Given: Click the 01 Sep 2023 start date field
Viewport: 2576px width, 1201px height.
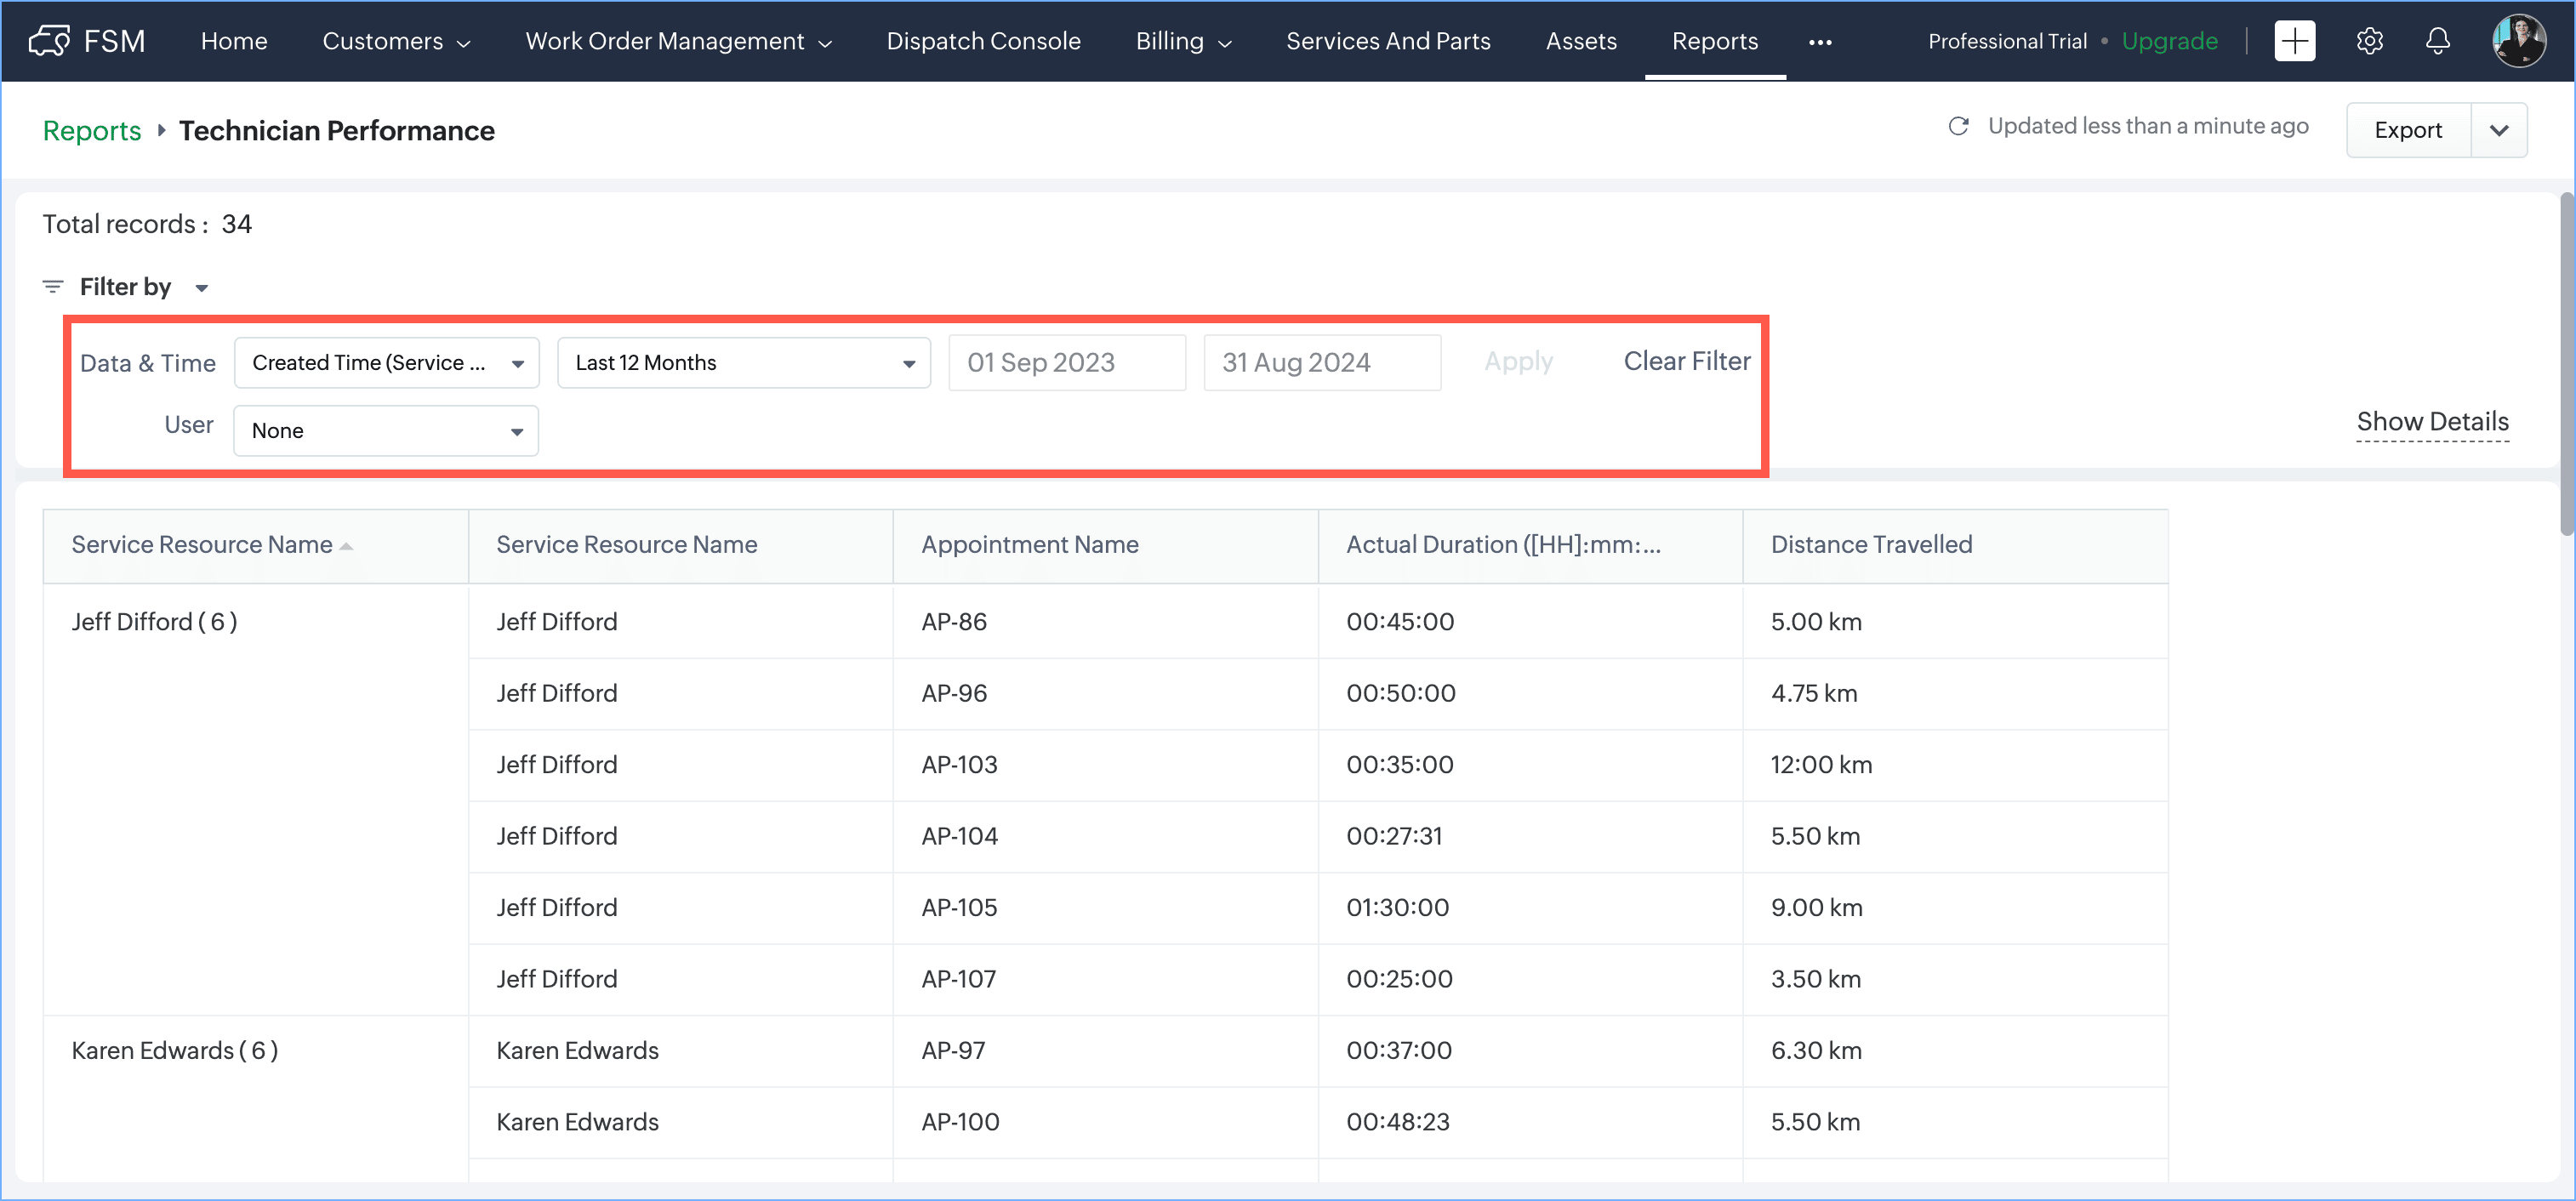Looking at the screenshot, I should coord(1066,363).
